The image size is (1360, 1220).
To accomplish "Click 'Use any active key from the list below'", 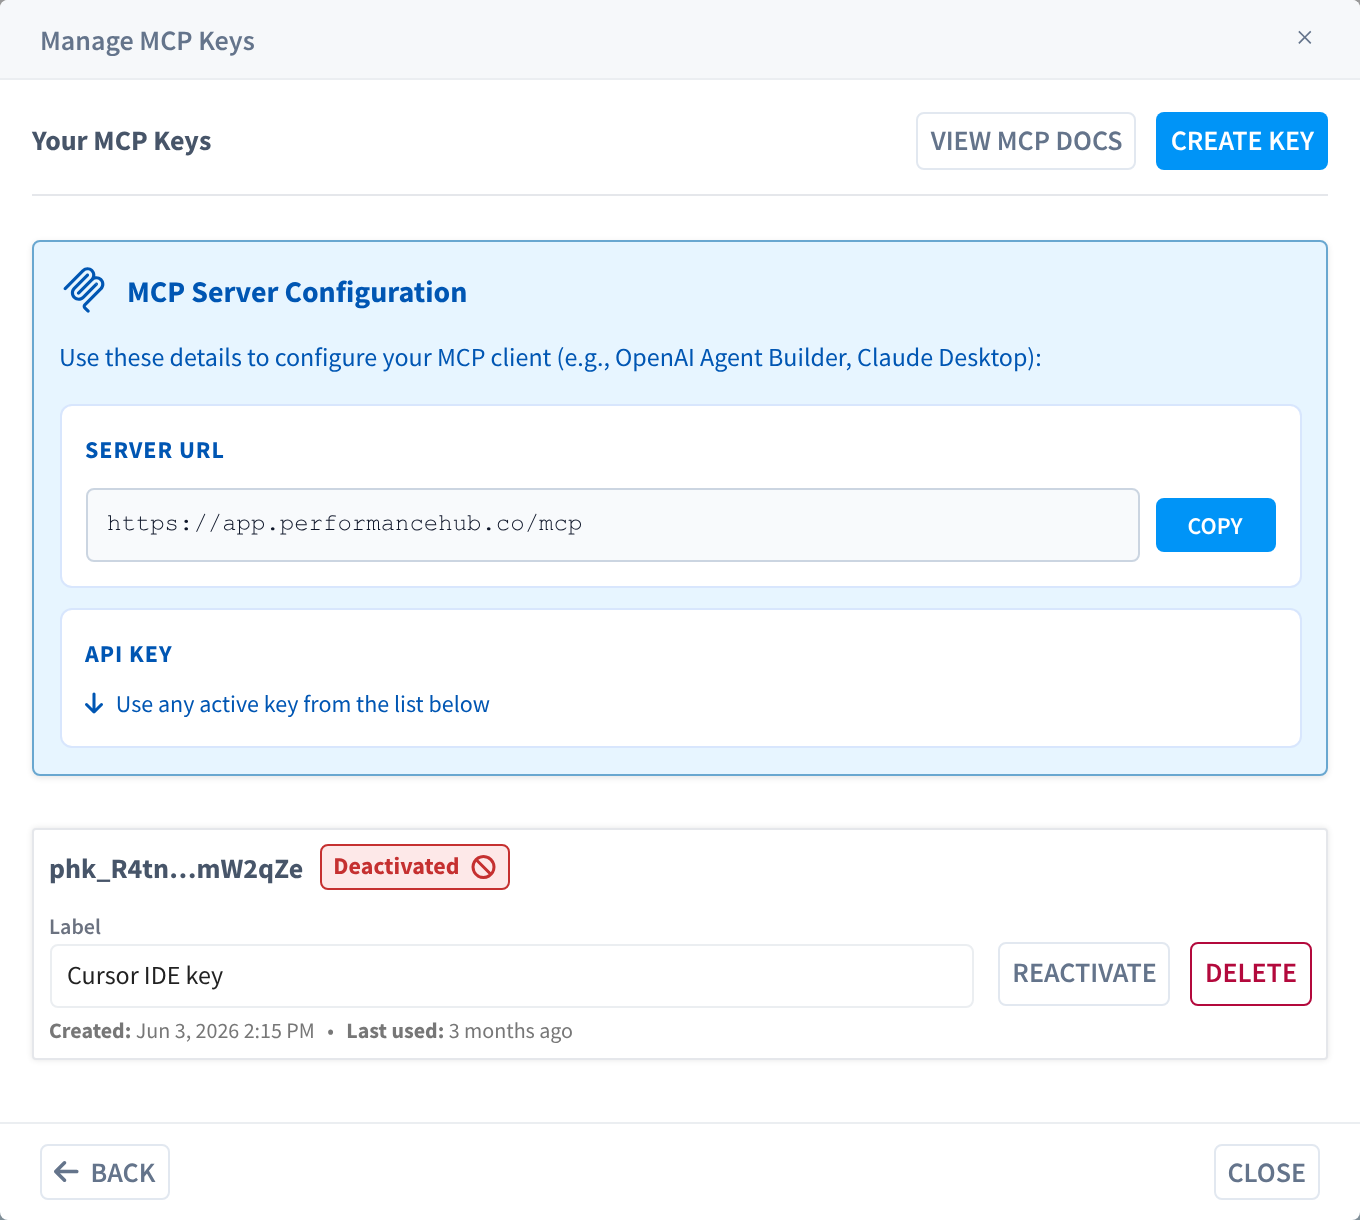I will (303, 704).
